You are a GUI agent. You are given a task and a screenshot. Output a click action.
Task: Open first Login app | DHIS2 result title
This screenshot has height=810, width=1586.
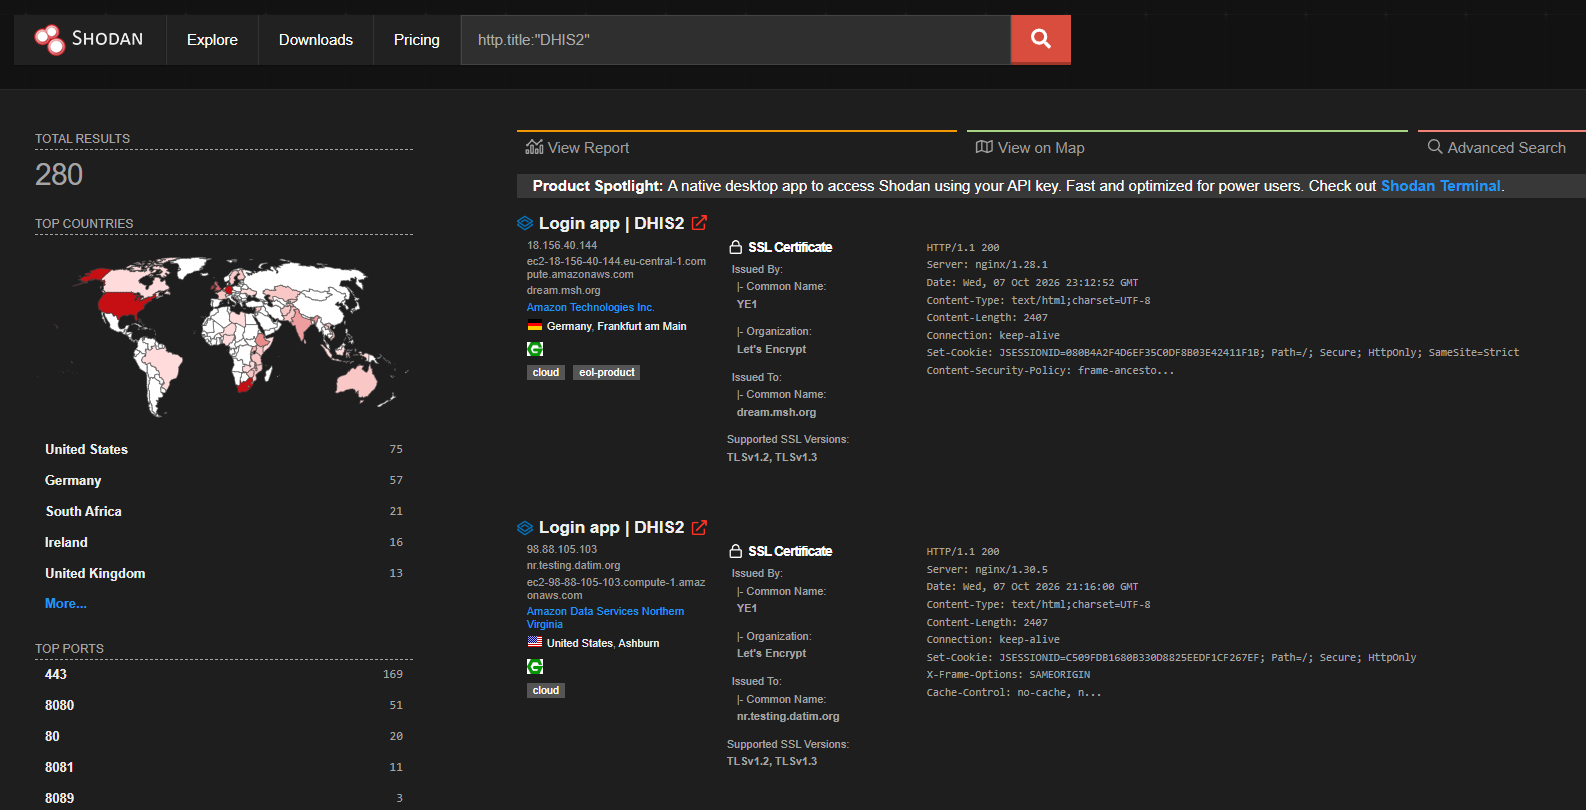612,223
